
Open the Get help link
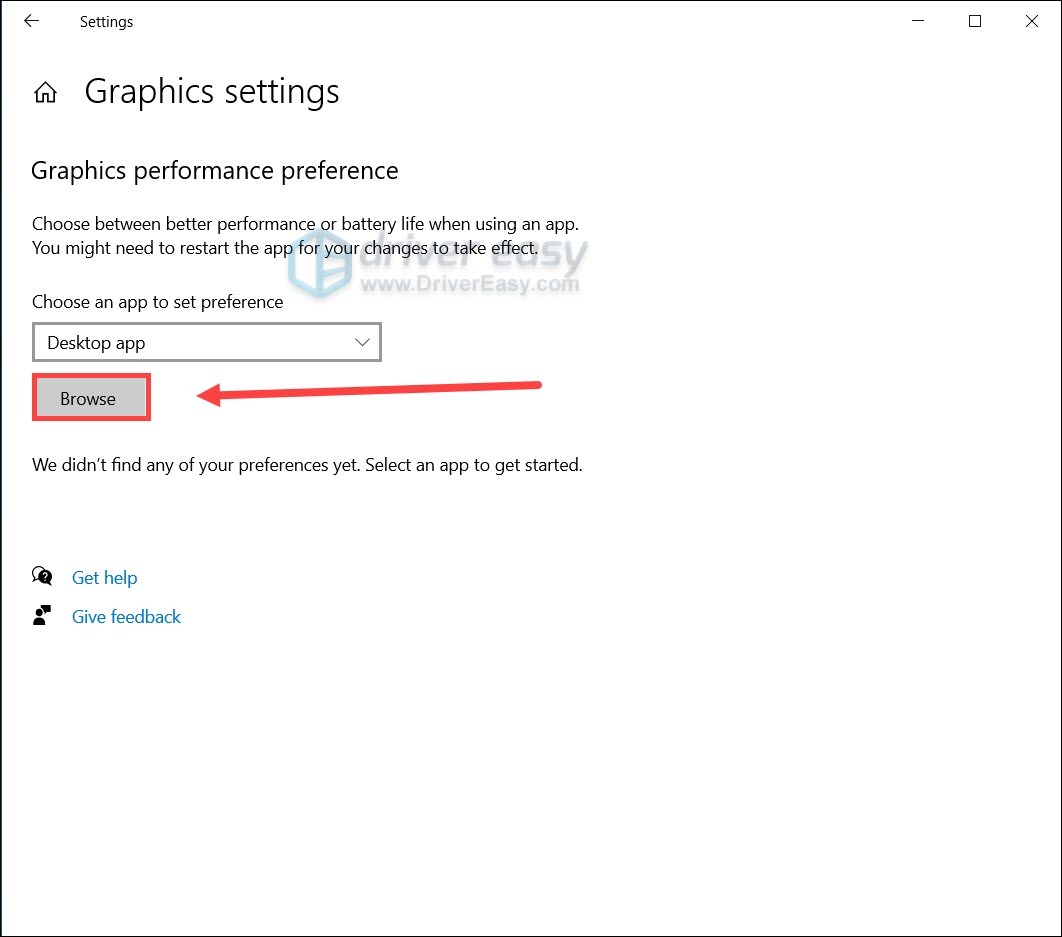click(104, 577)
